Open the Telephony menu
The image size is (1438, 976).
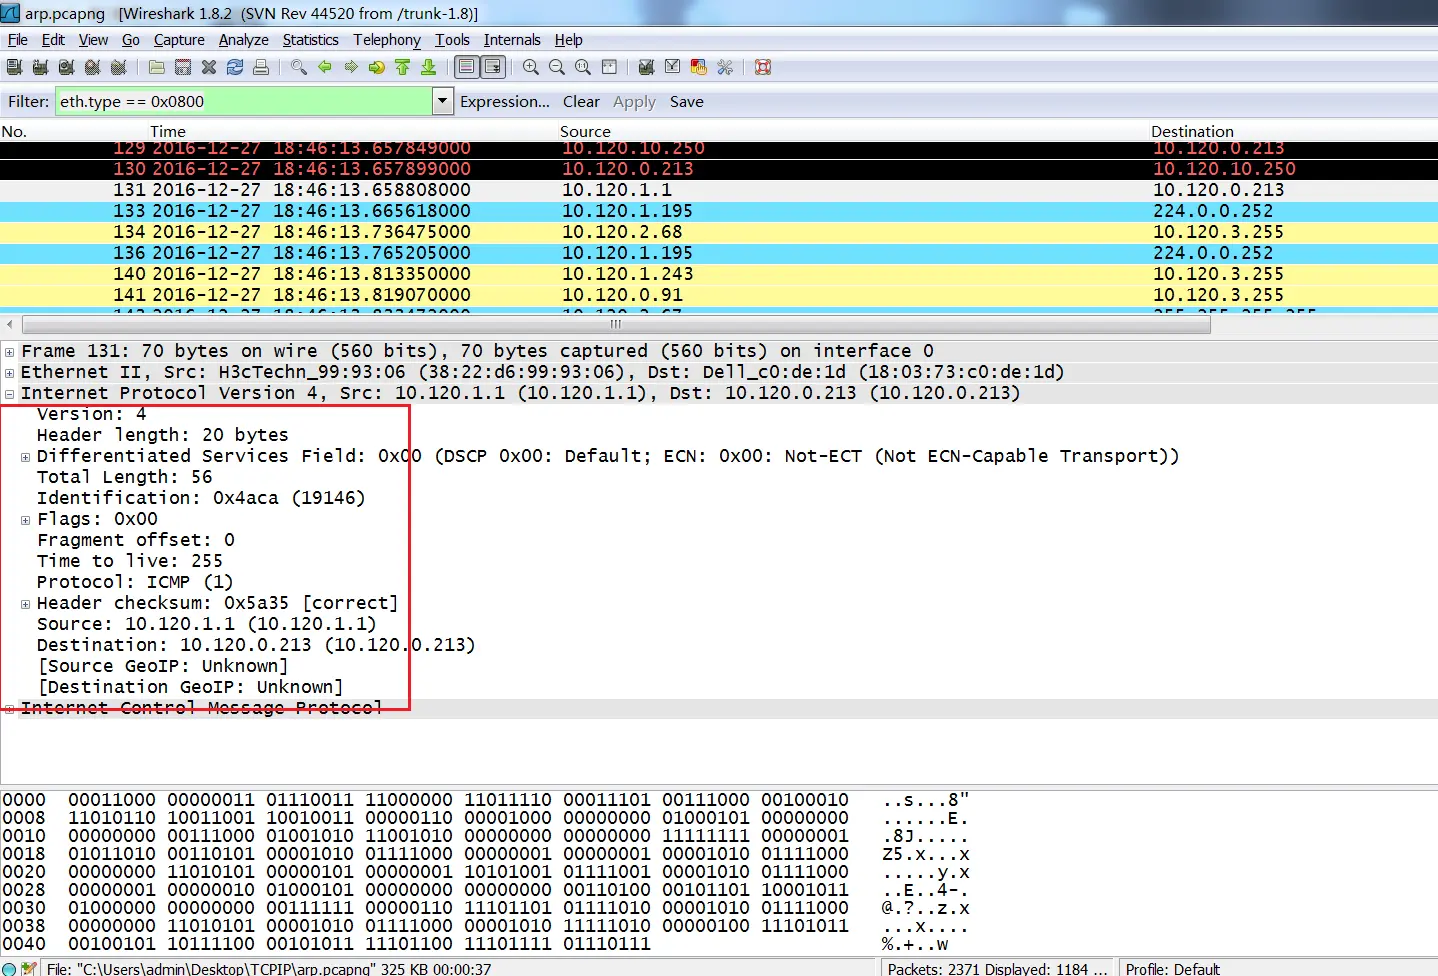(x=387, y=40)
